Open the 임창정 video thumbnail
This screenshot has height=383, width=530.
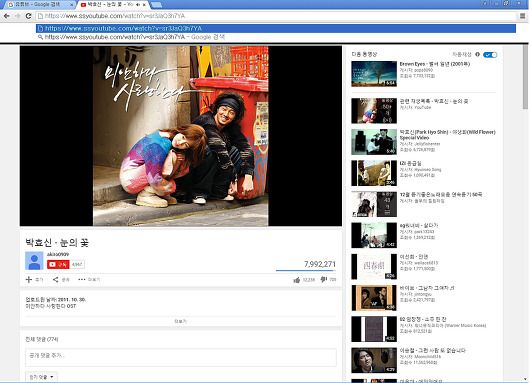(x=374, y=329)
